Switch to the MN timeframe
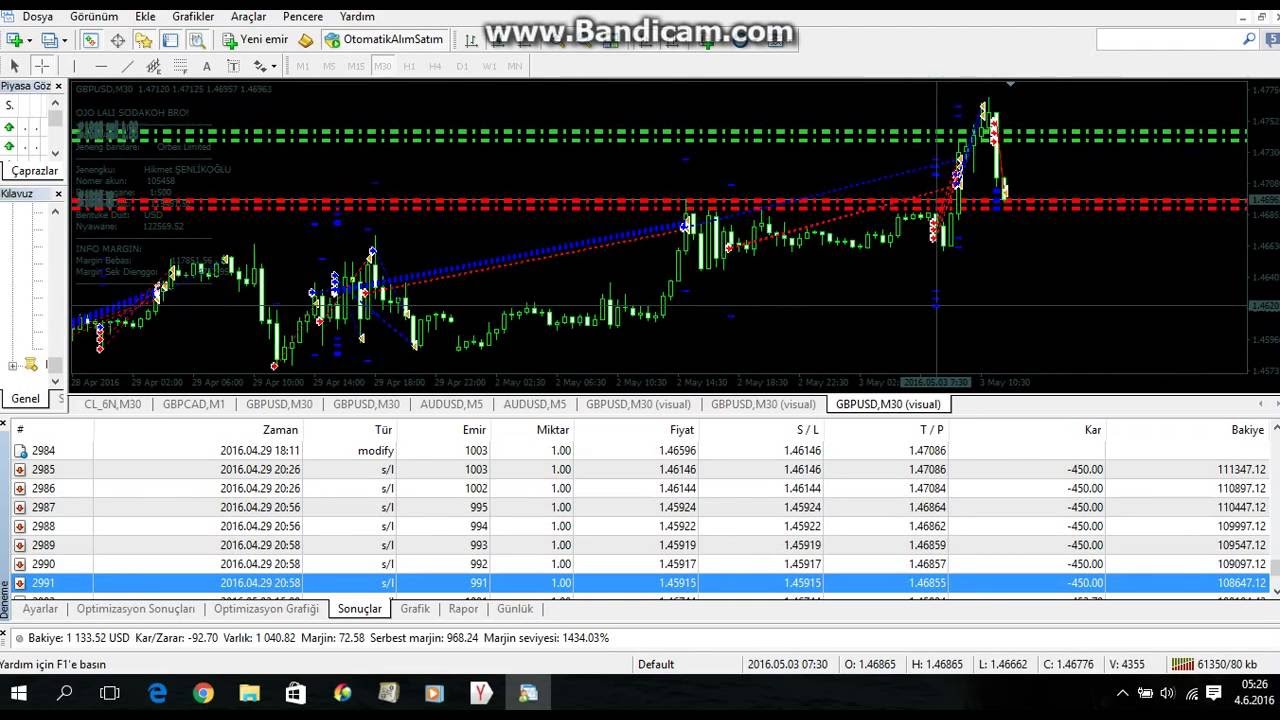Viewport: 1280px width, 720px height. coord(515,66)
